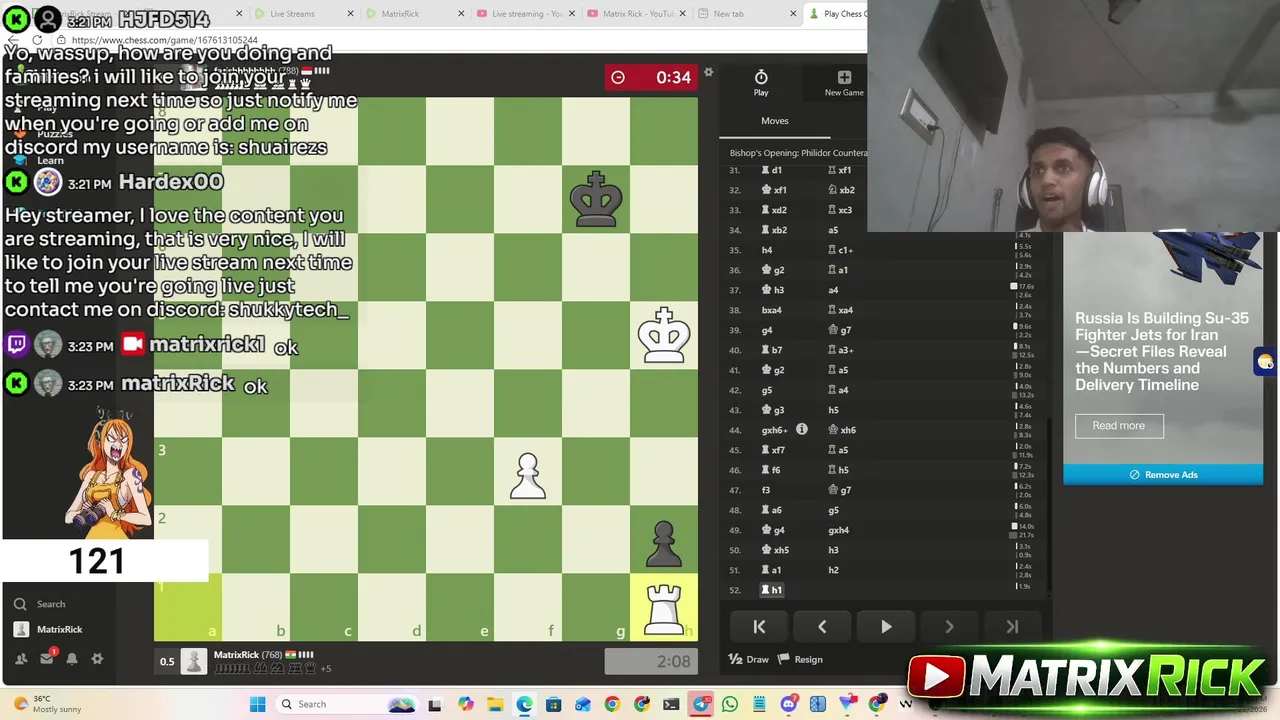Open the Search item in chess.com sidebar

tap(40, 604)
